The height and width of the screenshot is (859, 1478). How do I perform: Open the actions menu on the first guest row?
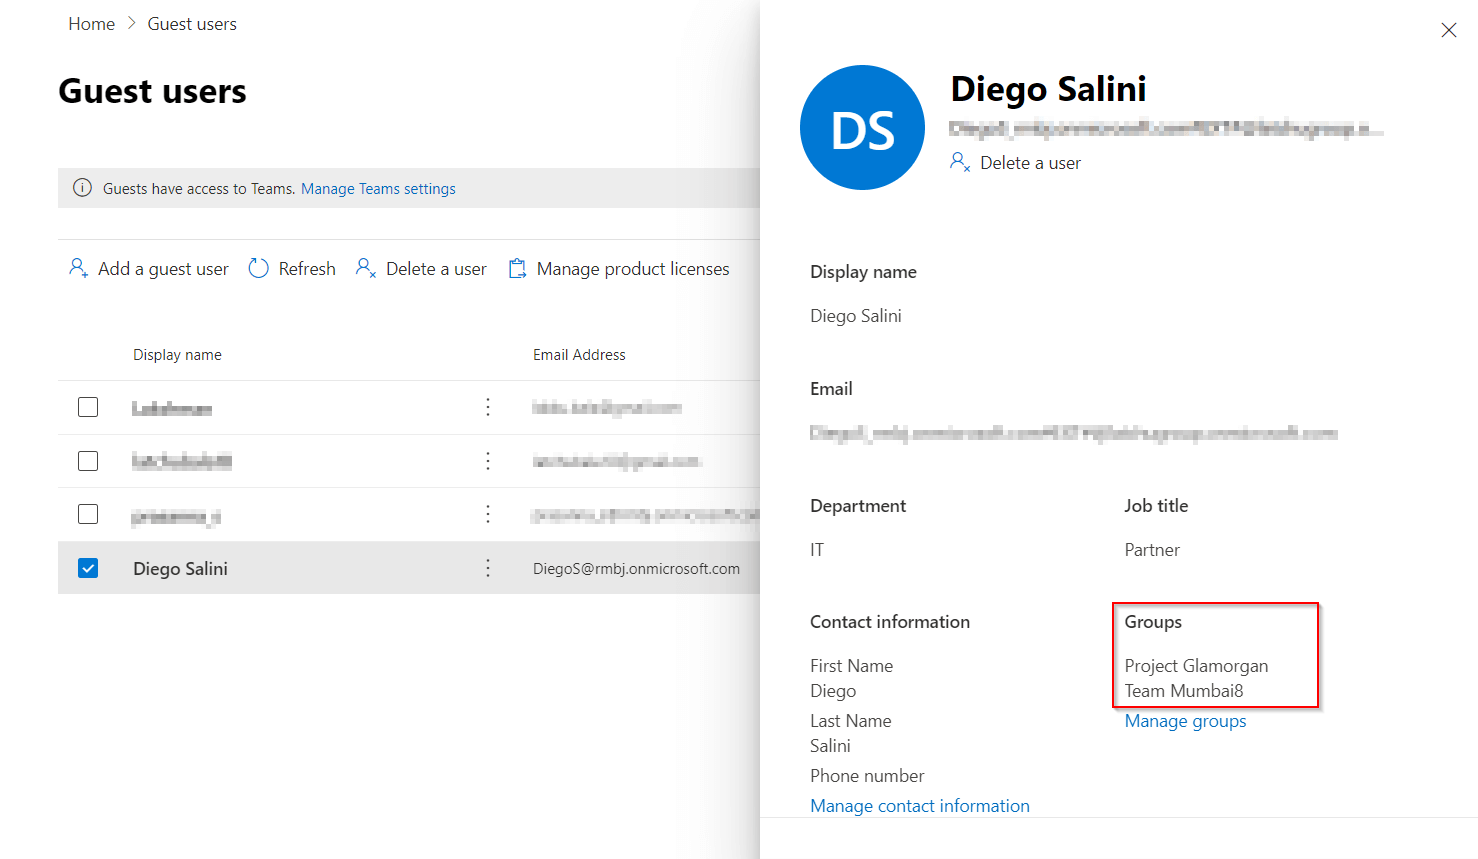coord(487,406)
